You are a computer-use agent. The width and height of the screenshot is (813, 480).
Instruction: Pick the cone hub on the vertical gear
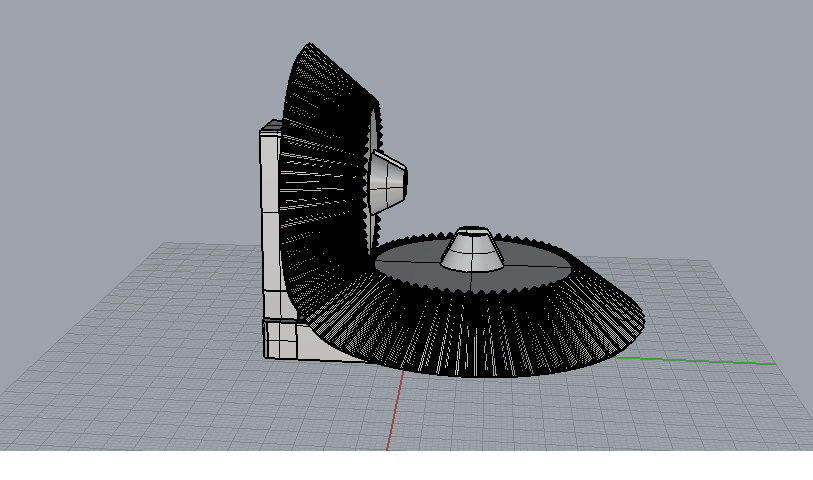[x=389, y=181]
